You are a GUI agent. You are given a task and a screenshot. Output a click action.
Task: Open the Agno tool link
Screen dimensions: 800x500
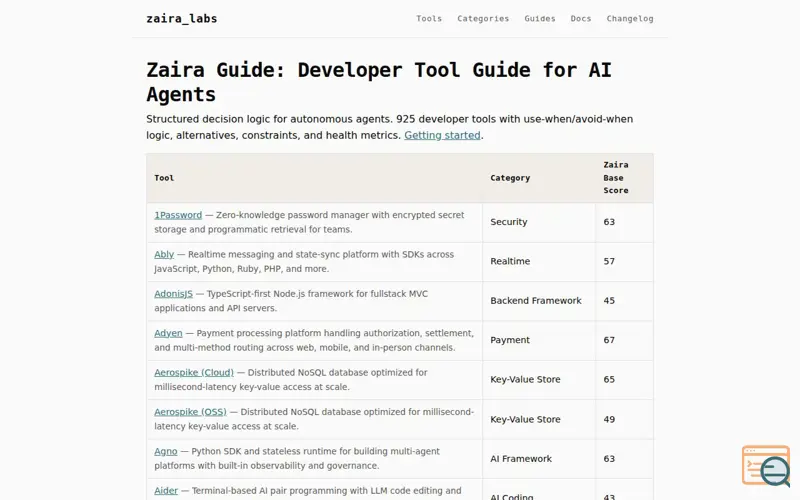tap(166, 451)
